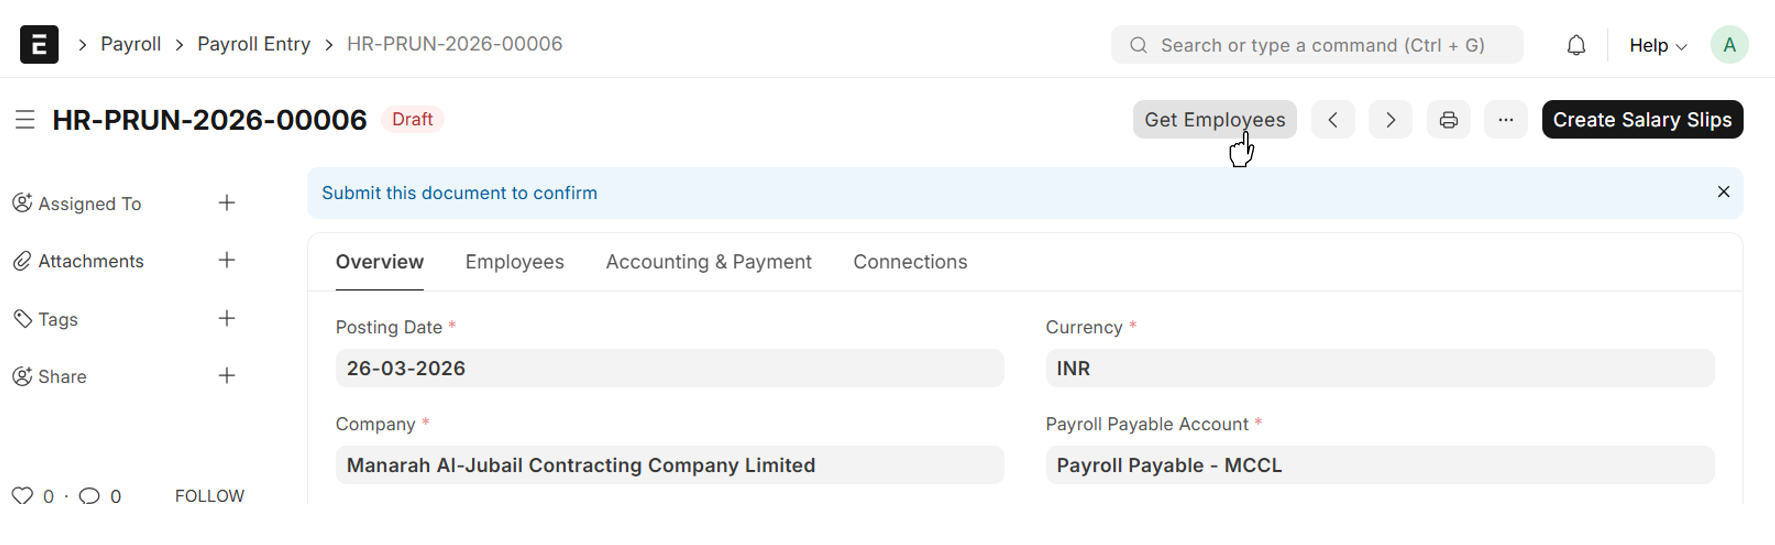Open the Accounting & Payment tab
1775x545 pixels.
coord(708,262)
